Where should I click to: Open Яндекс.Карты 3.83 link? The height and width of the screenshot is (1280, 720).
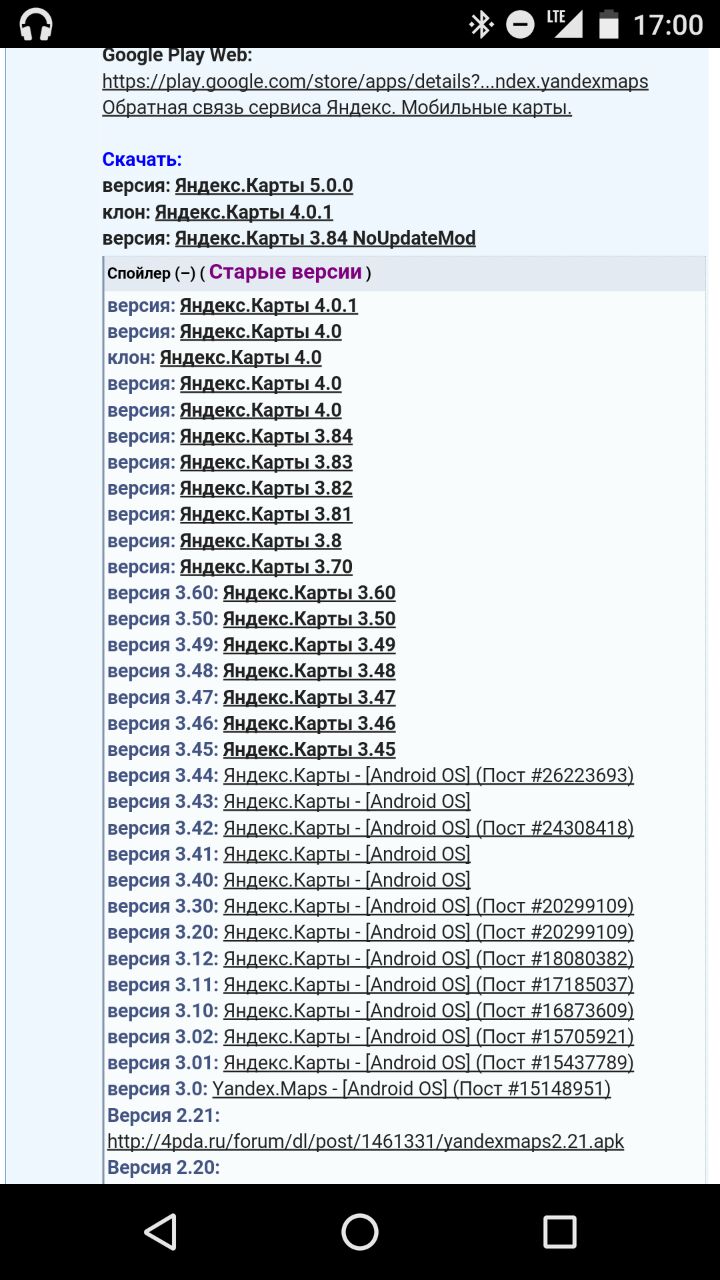pyautogui.click(x=266, y=462)
